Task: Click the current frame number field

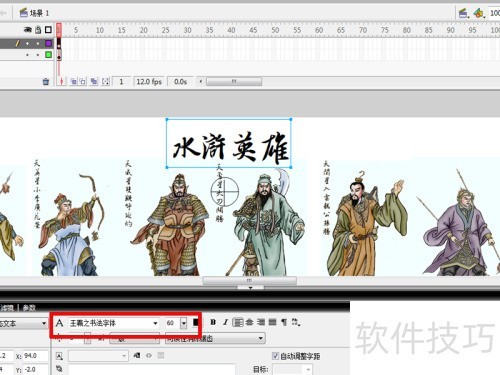Action: pos(121,82)
